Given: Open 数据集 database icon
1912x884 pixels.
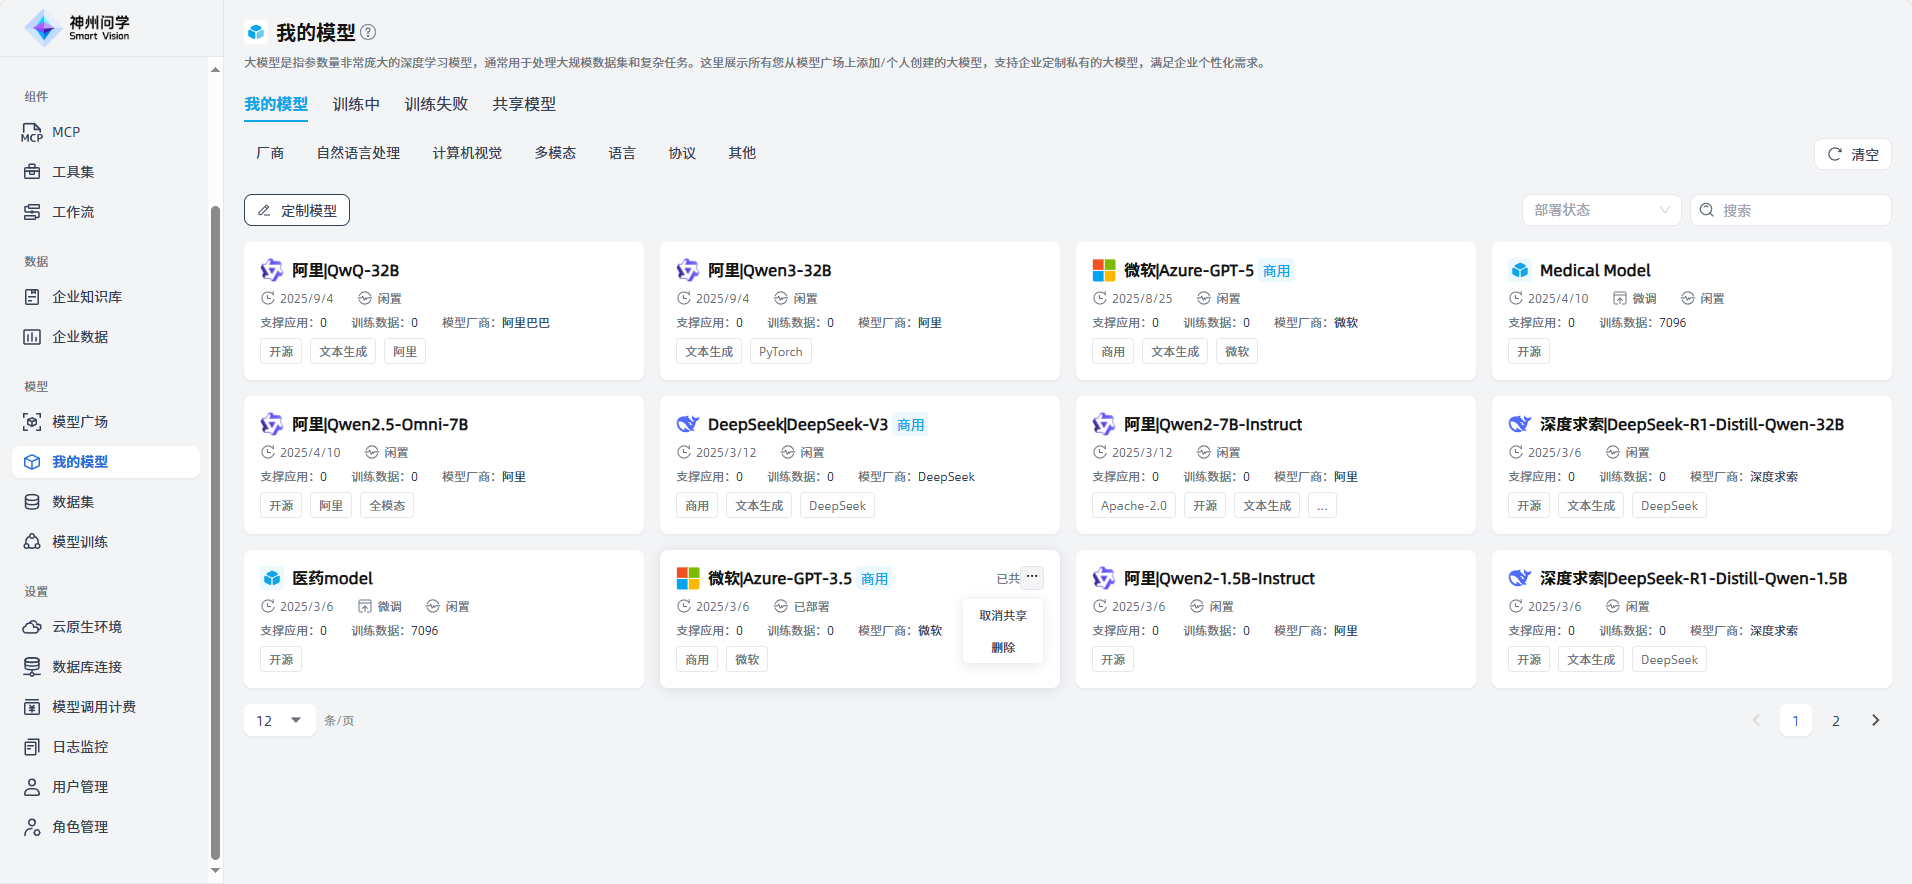Looking at the screenshot, I should click(x=32, y=502).
